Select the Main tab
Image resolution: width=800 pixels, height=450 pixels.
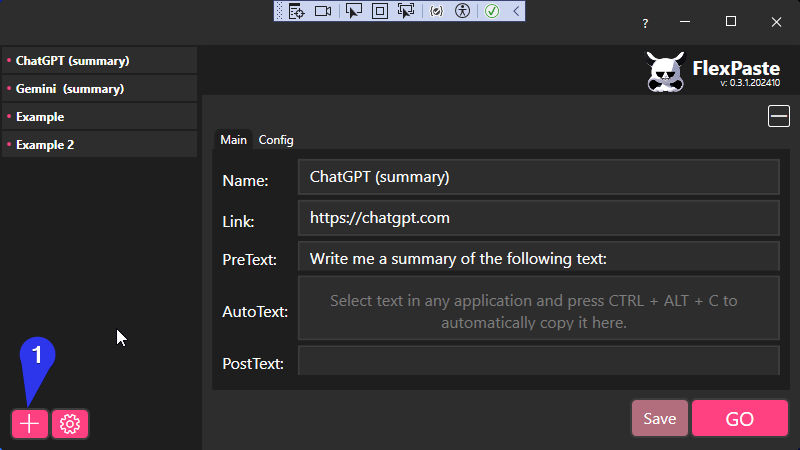(233, 140)
